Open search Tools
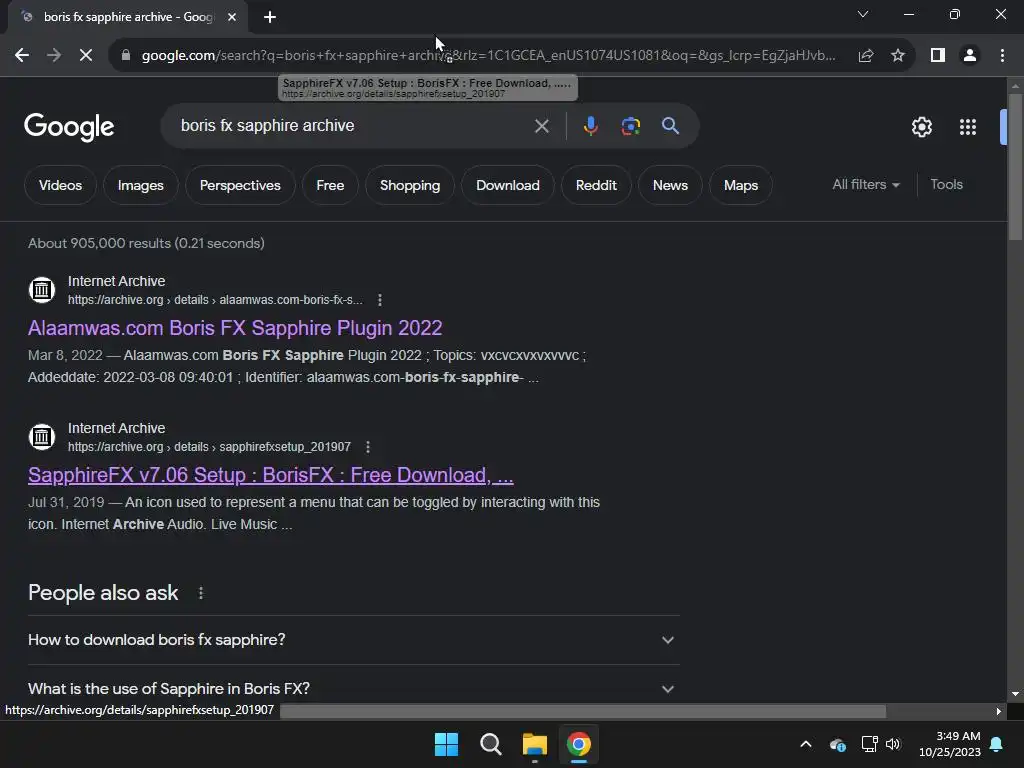This screenshot has height=768, width=1024. [x=946, y=185]
